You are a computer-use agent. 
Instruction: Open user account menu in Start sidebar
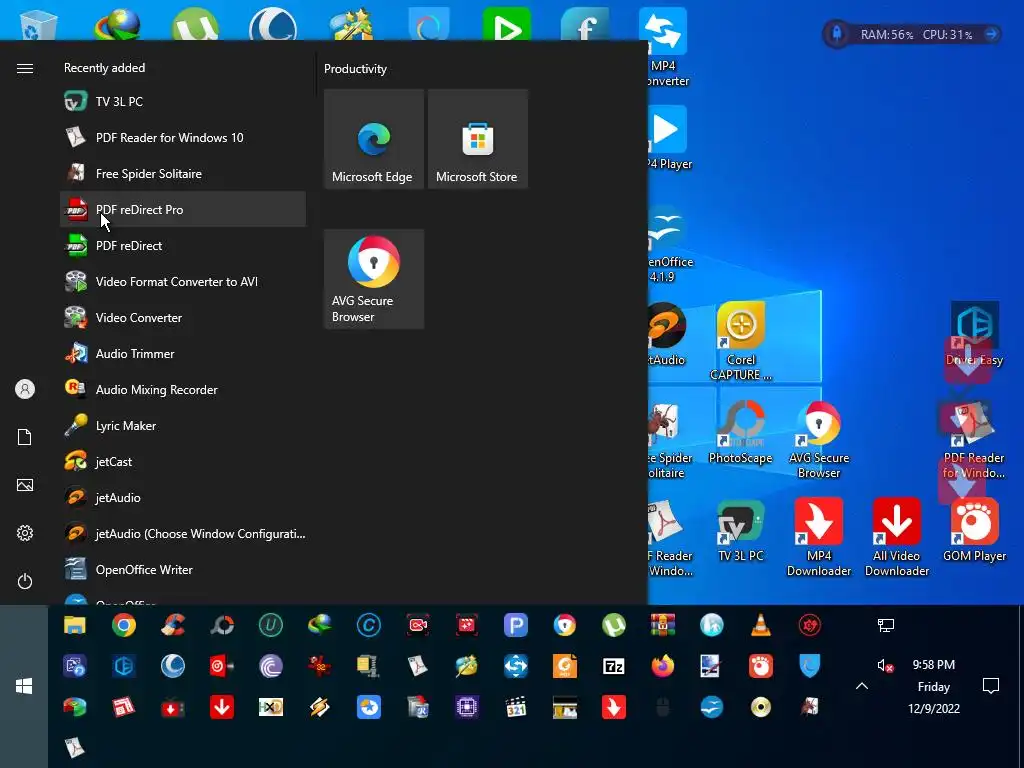coord(25,389)
